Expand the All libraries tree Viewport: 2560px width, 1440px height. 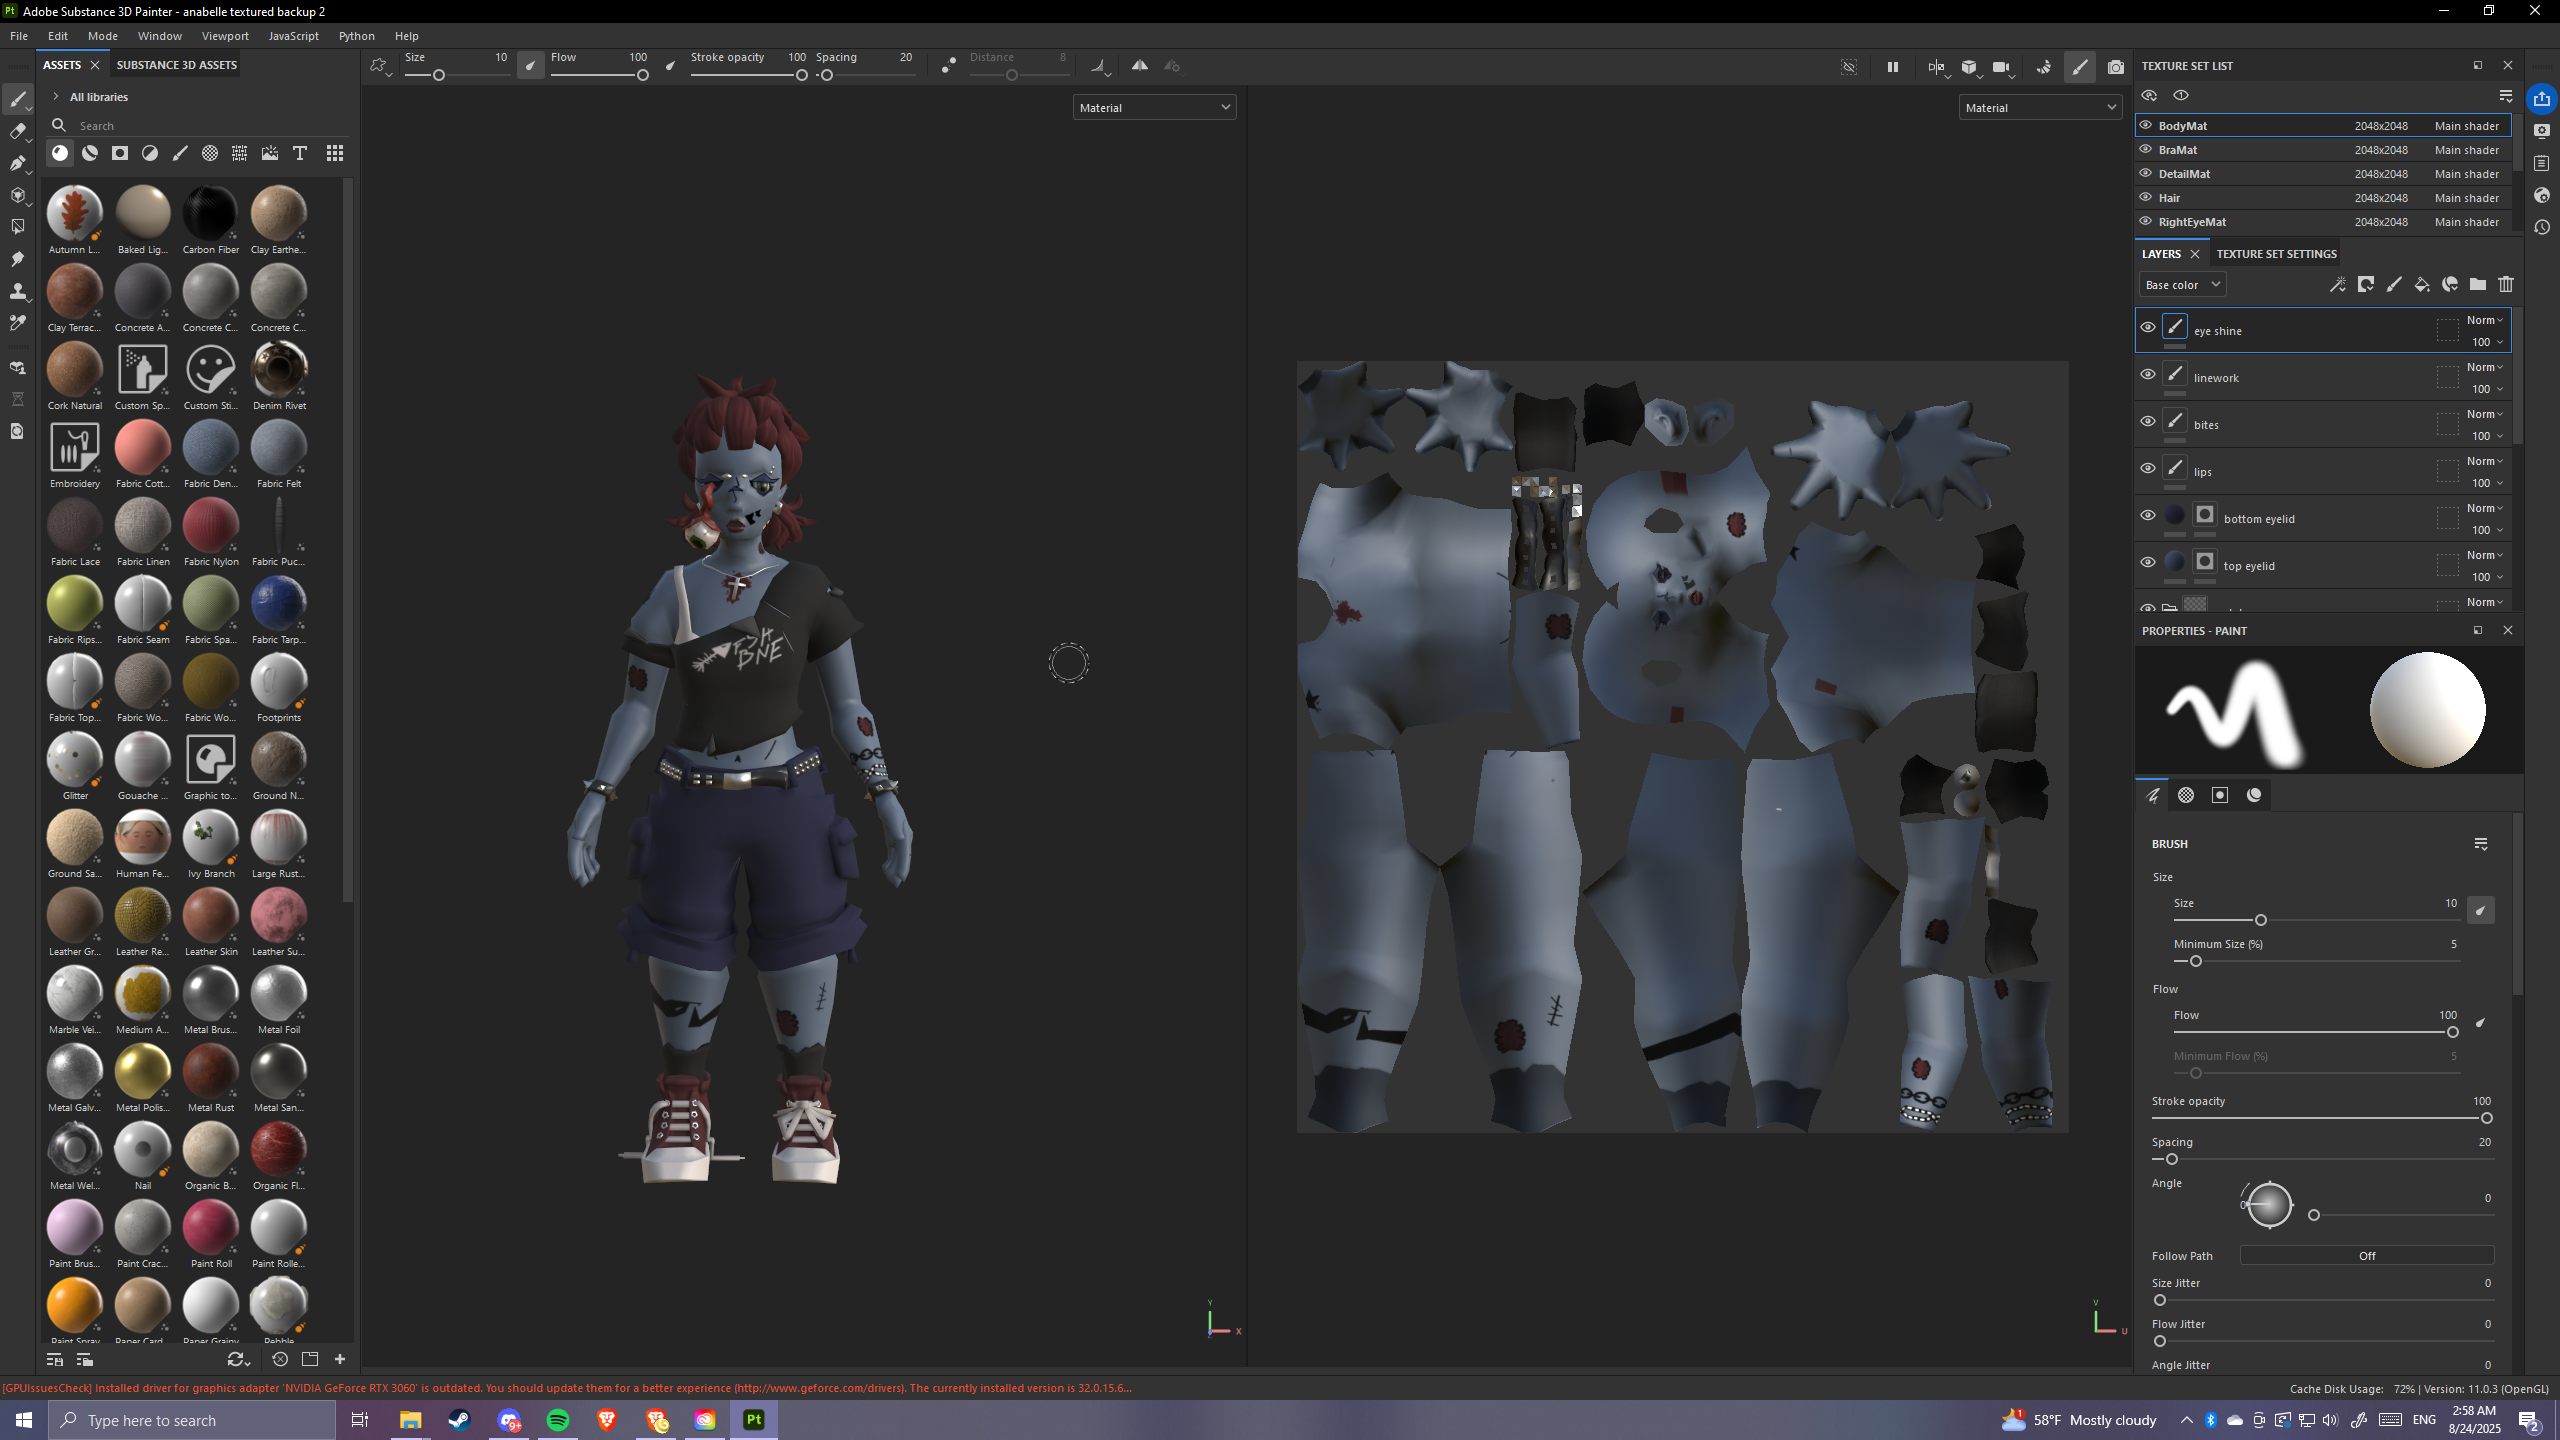(56, 97)
